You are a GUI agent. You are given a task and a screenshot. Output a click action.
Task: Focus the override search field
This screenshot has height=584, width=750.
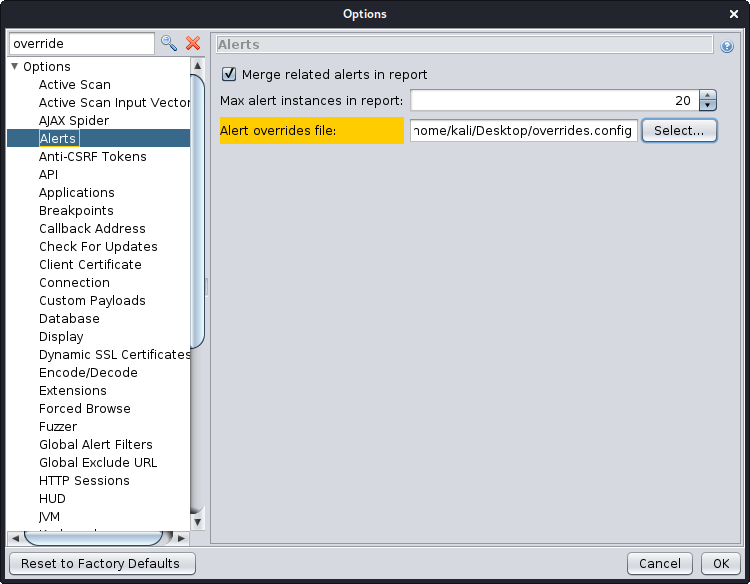(x=82, y=44)
